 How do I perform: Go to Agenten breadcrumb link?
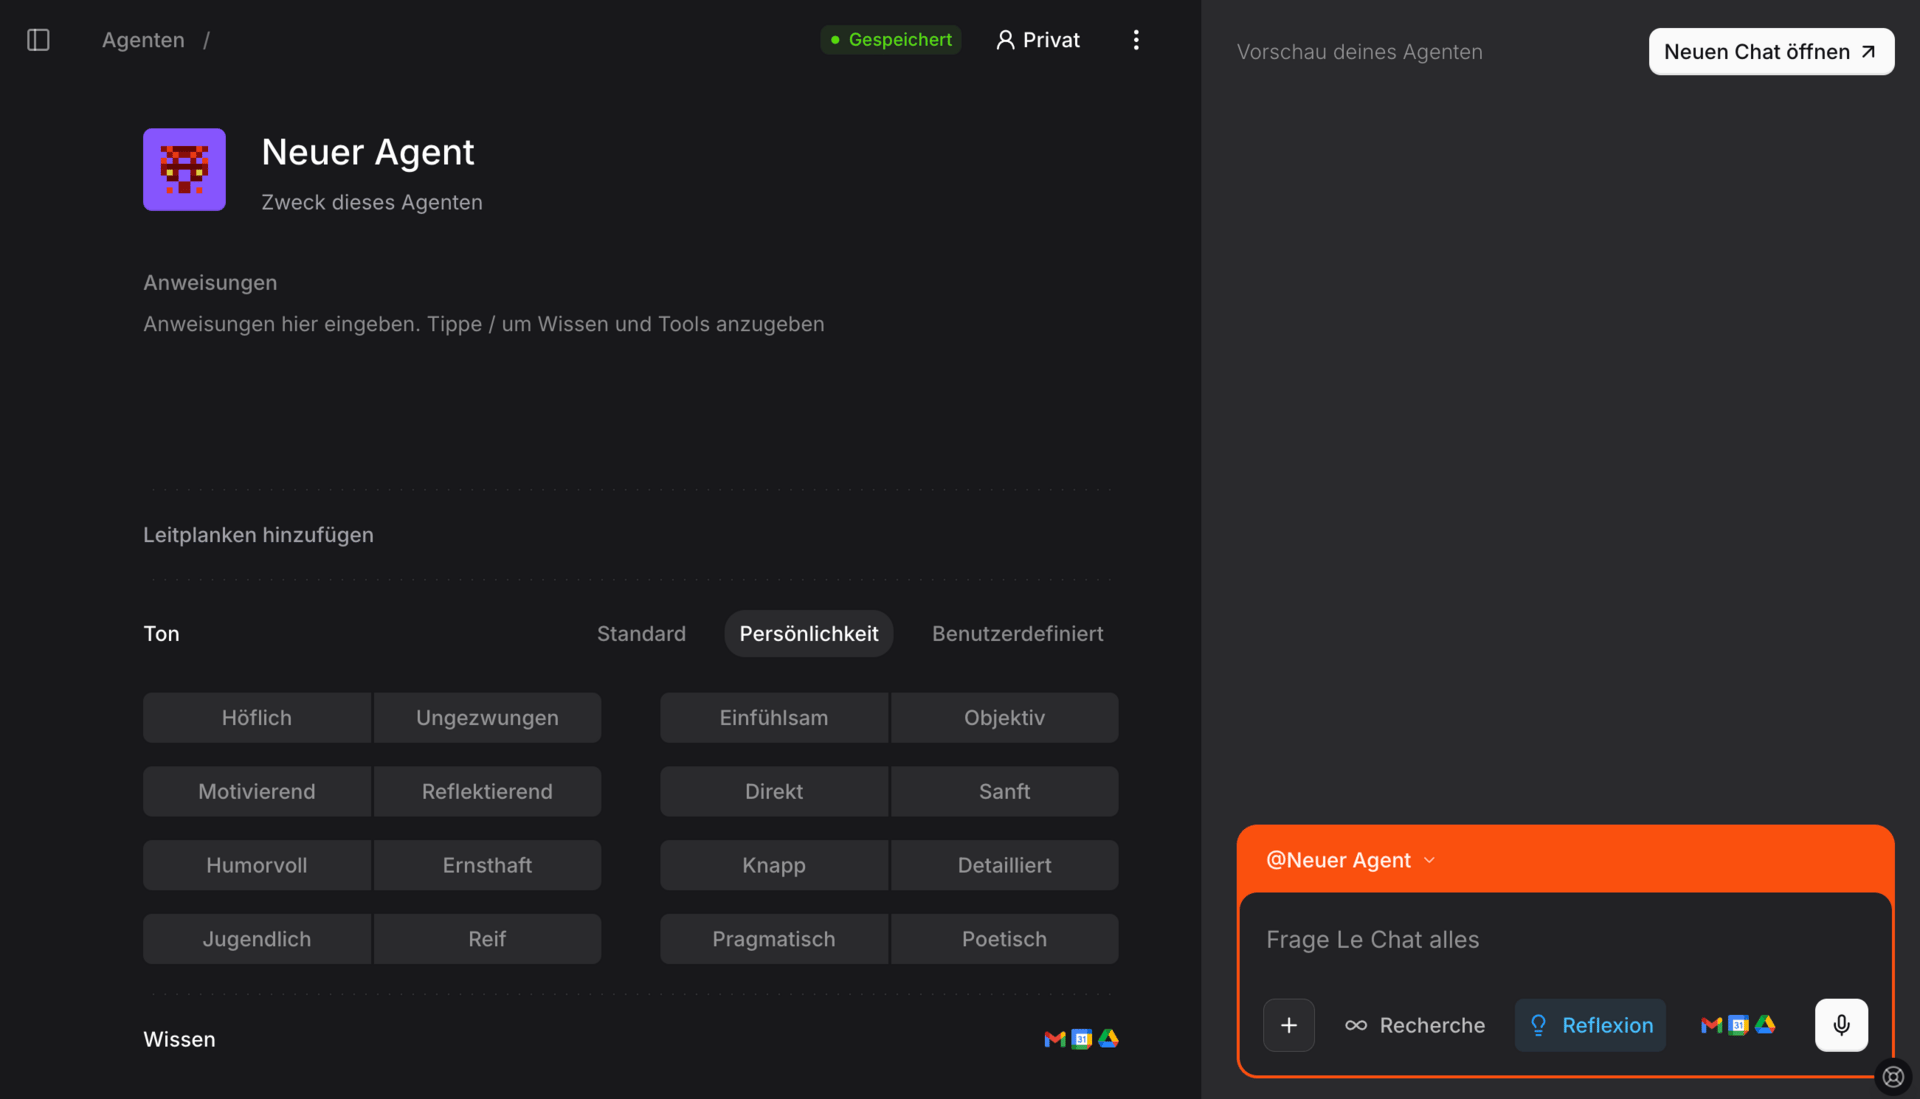(143, 40)
